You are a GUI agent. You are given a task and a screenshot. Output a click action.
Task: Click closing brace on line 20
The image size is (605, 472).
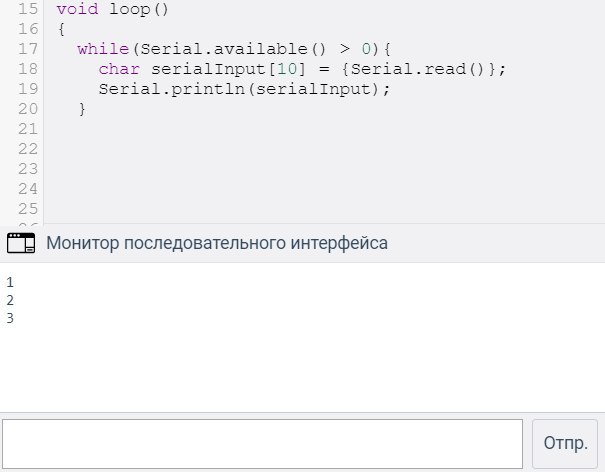(x=82, y=110)
